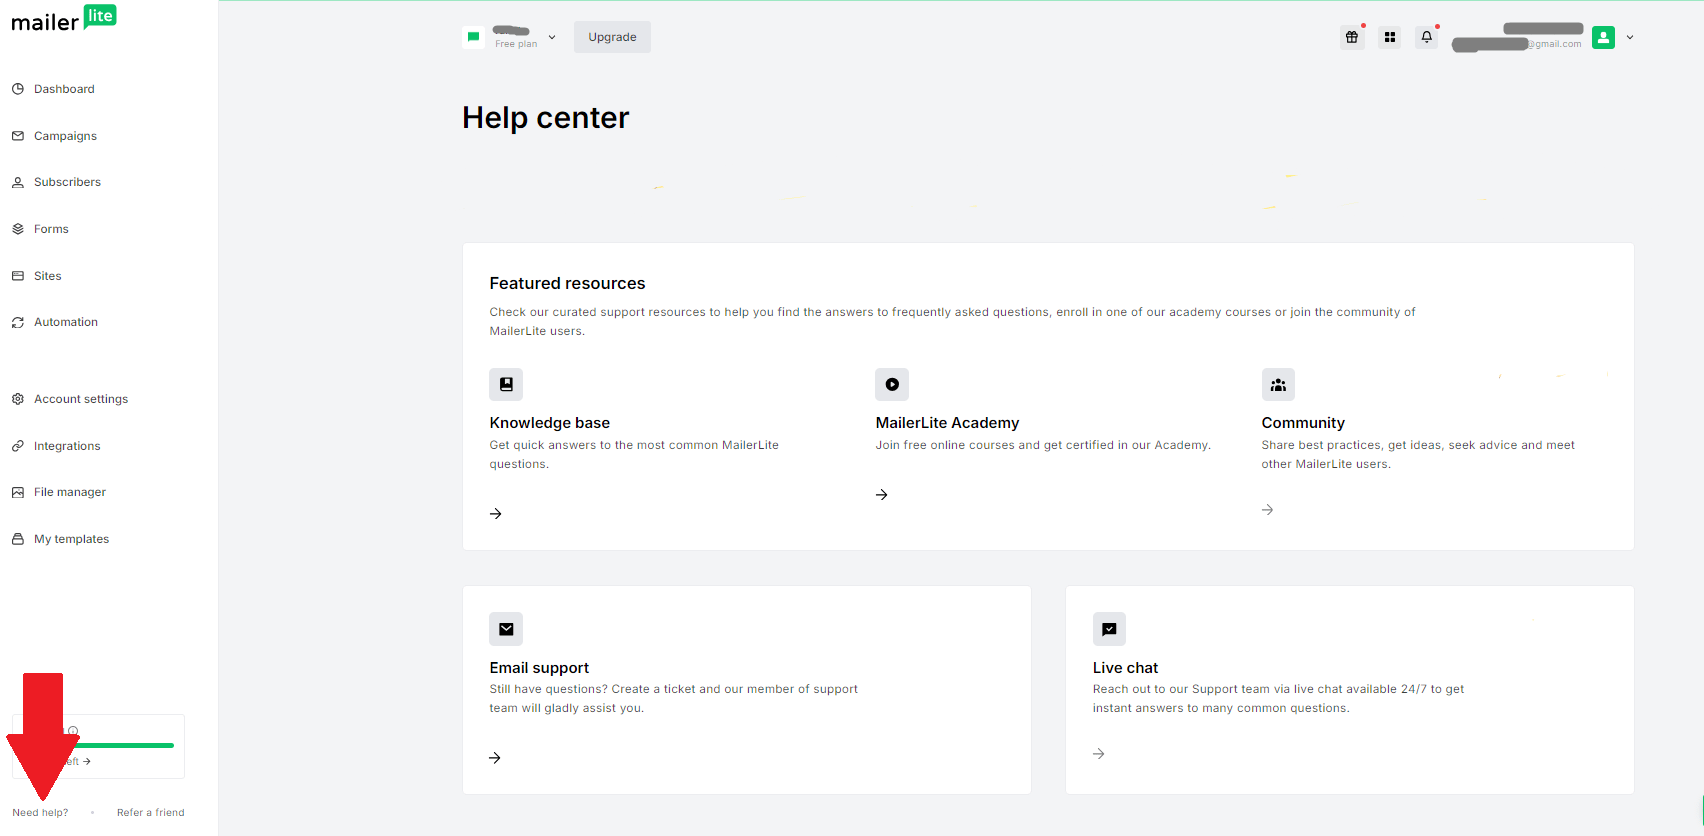Open Live chat via its arrow
1704x836 pixels.
pyautogui.click(x=1098, y=753)
